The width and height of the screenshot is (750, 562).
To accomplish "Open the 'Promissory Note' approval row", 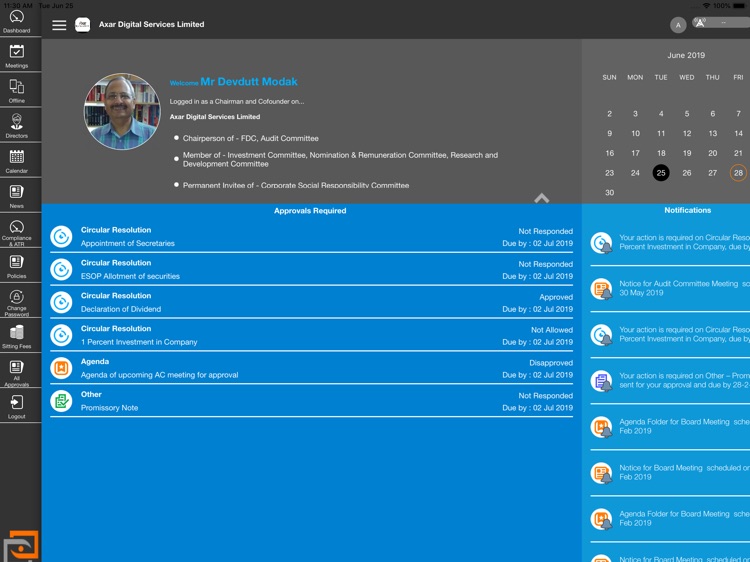I will pos(311,401).
